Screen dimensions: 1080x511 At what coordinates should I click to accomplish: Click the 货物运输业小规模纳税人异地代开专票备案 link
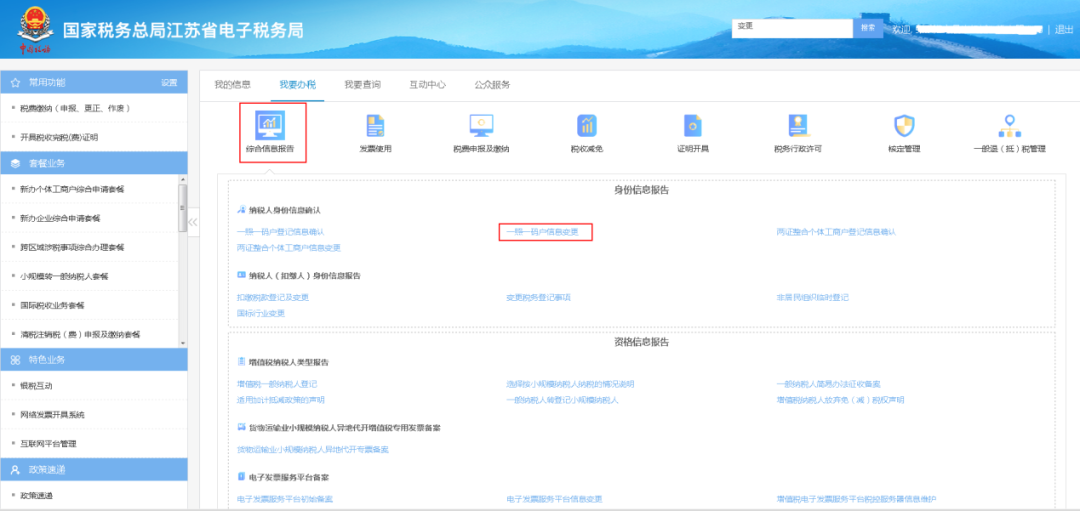point(313,450)
